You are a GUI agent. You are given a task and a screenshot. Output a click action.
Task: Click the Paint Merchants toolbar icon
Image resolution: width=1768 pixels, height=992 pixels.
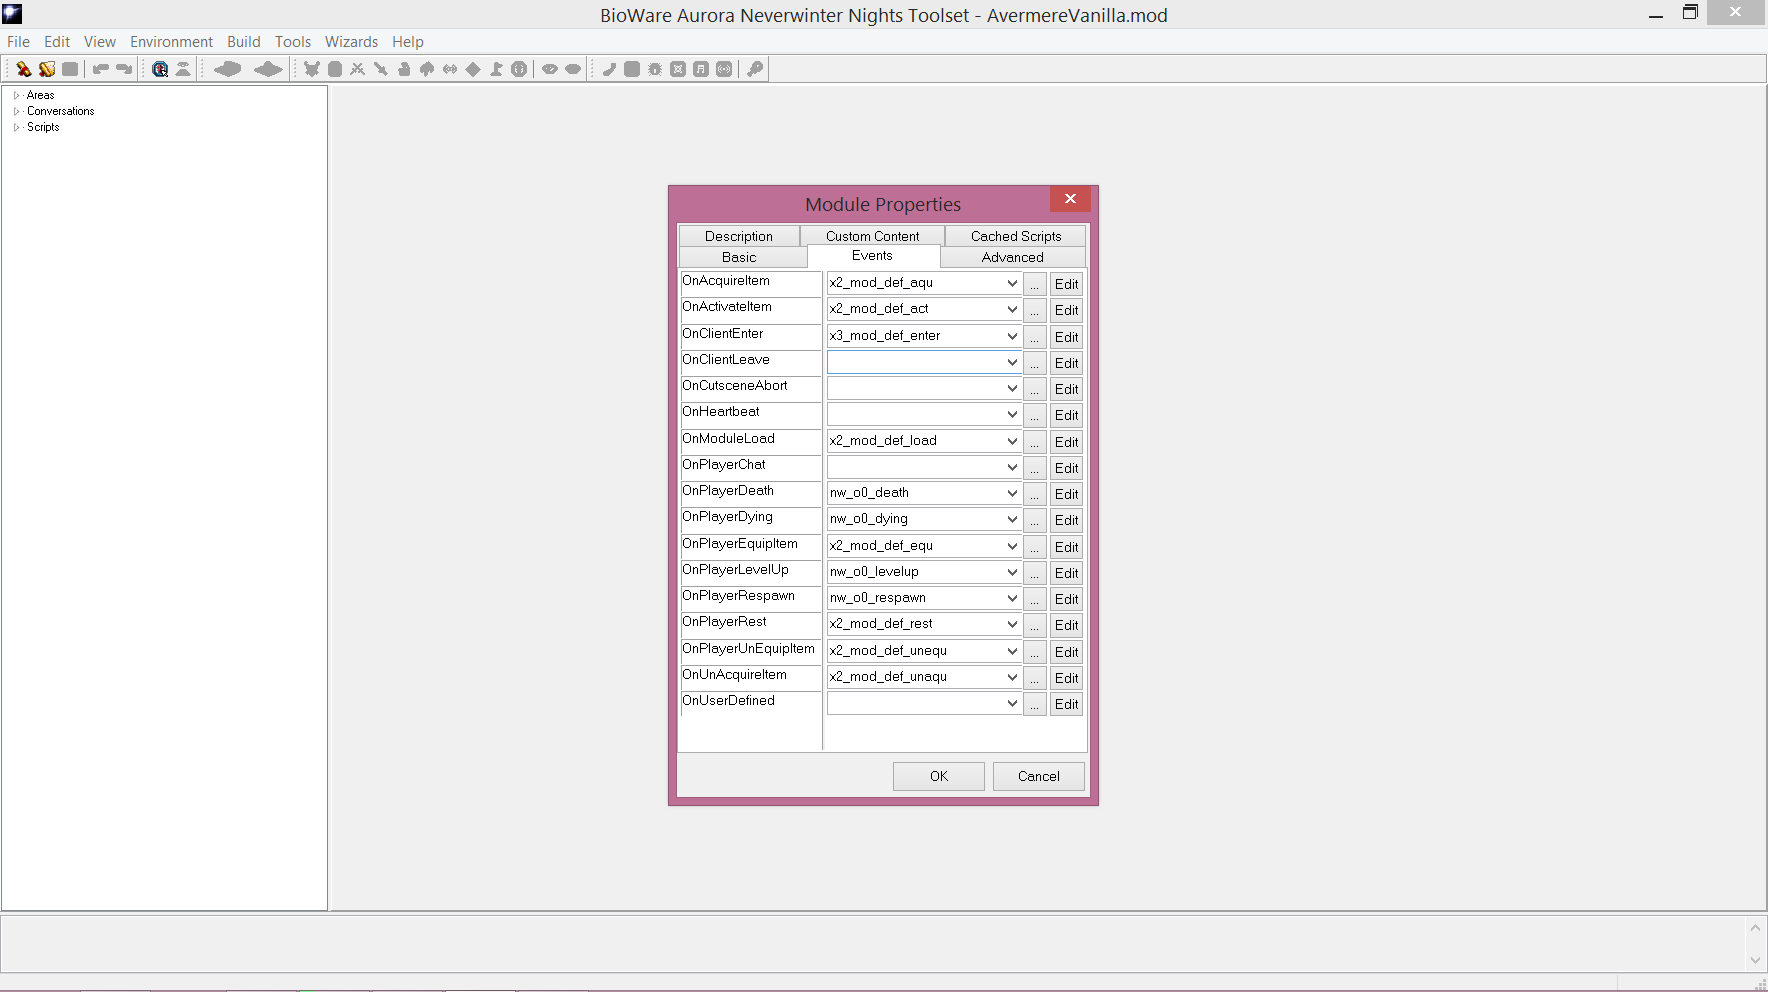pyautogui.click(x=404, y=69)
